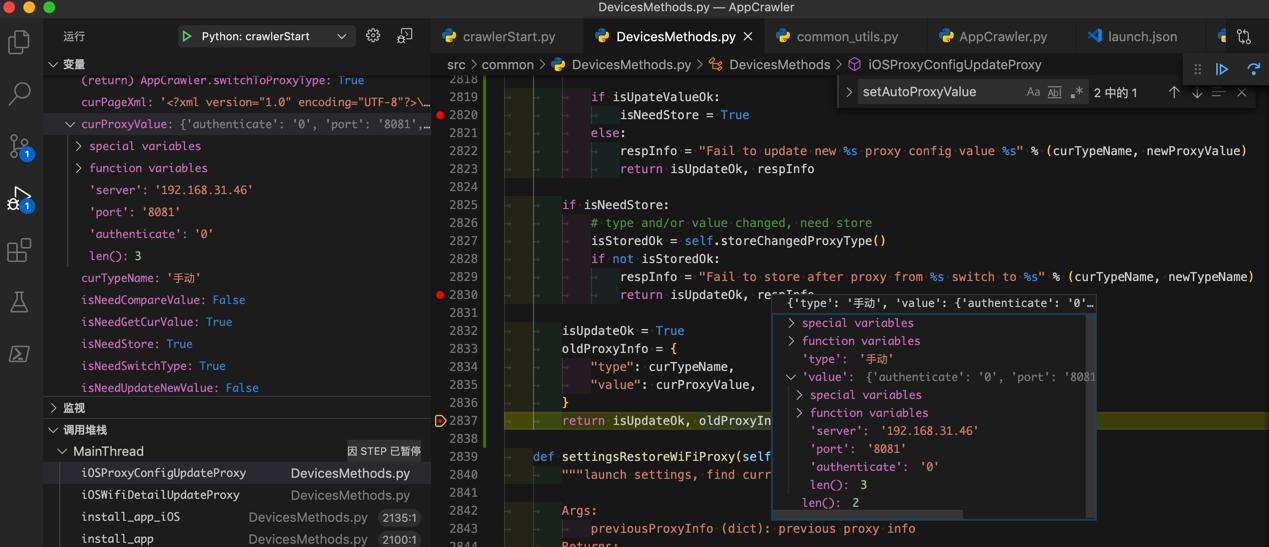Click 'port': '8081' in hover popup
The height and width of the screenshot is (547, 1269).
[856, 449]
